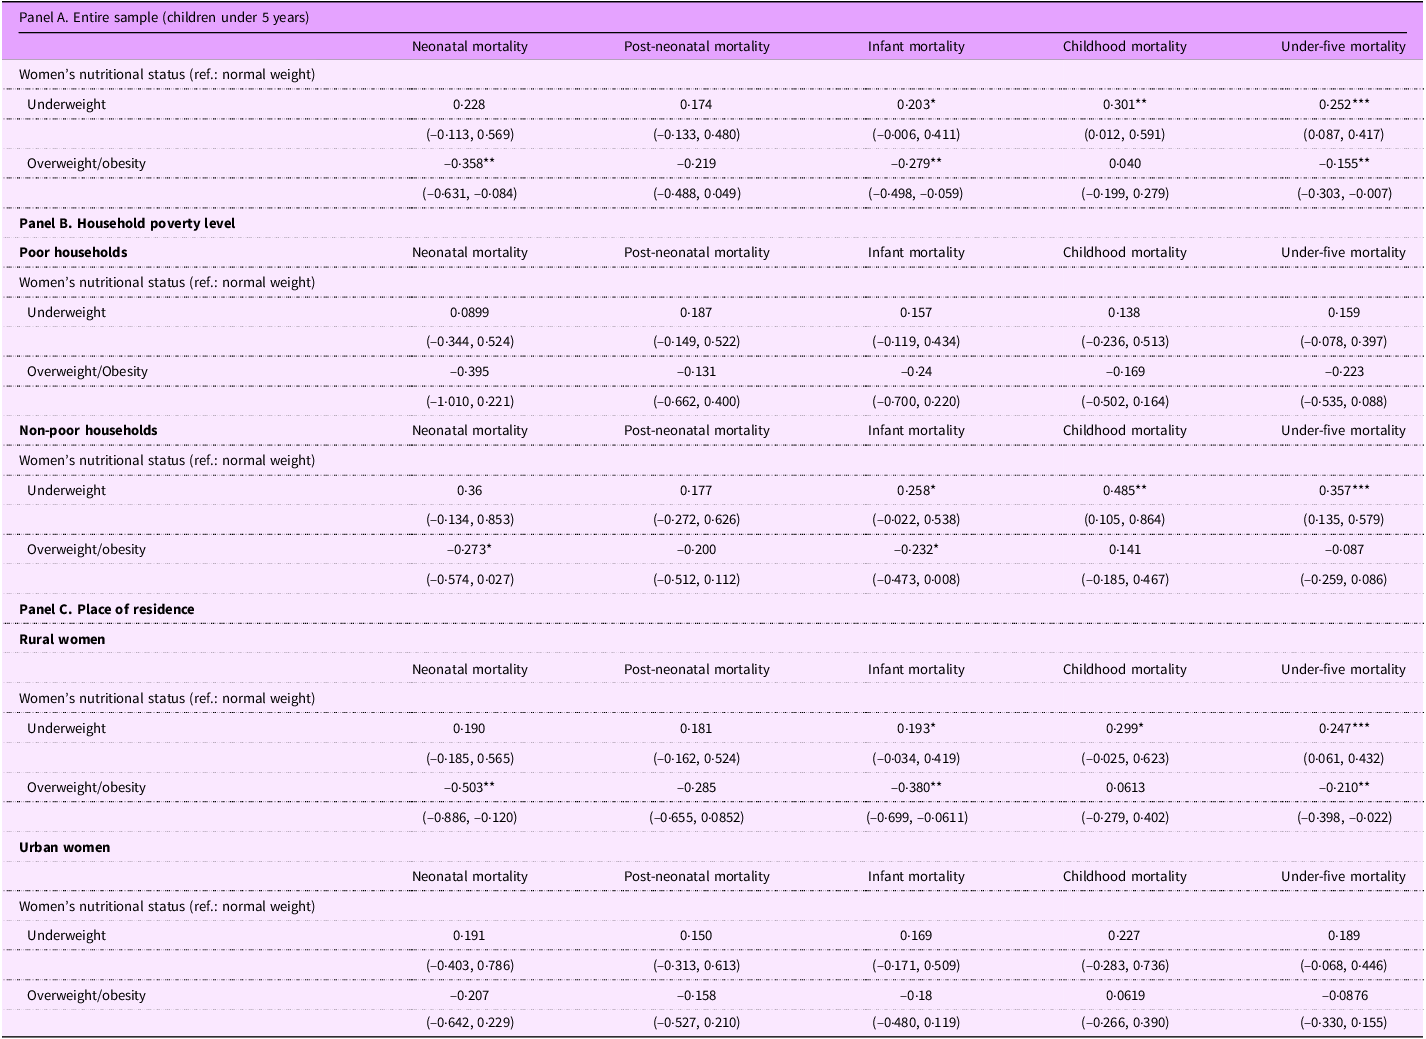This screenshot has height=1039, width=1426.
Task: Select the 0·0899 value in Poor households
Action: coord(469,312)
